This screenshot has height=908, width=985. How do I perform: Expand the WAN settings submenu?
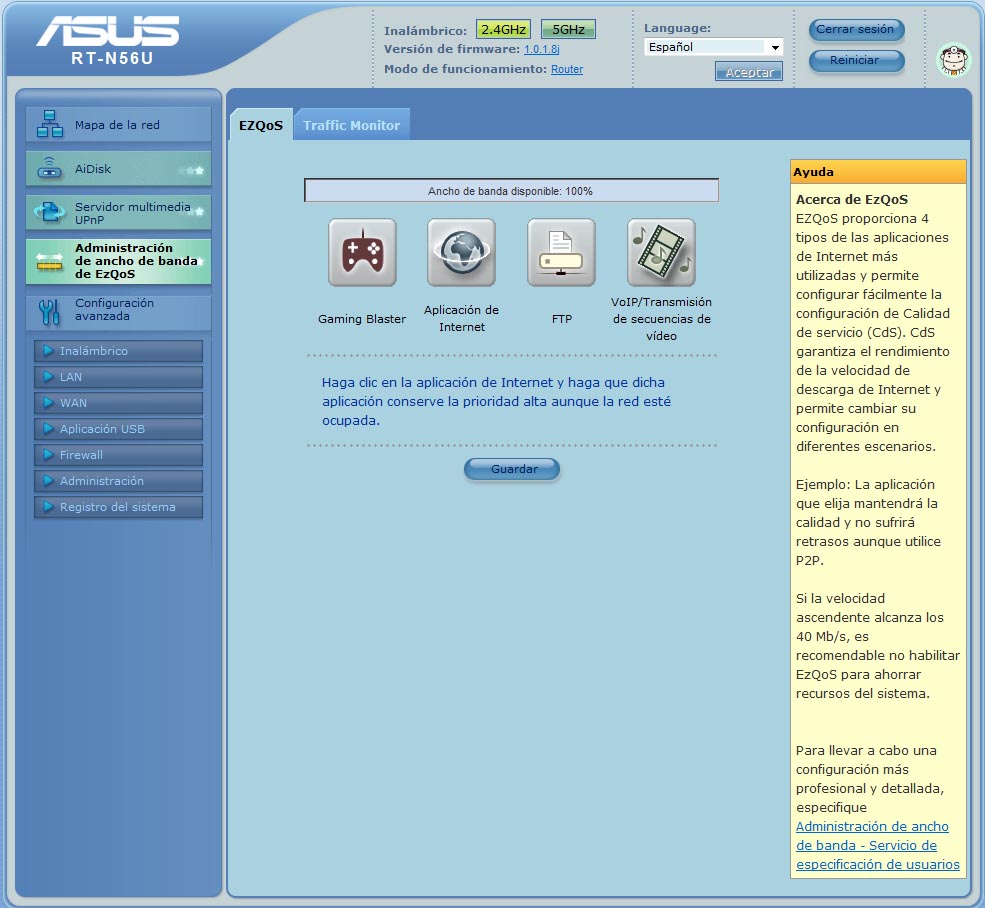(118, 403)
